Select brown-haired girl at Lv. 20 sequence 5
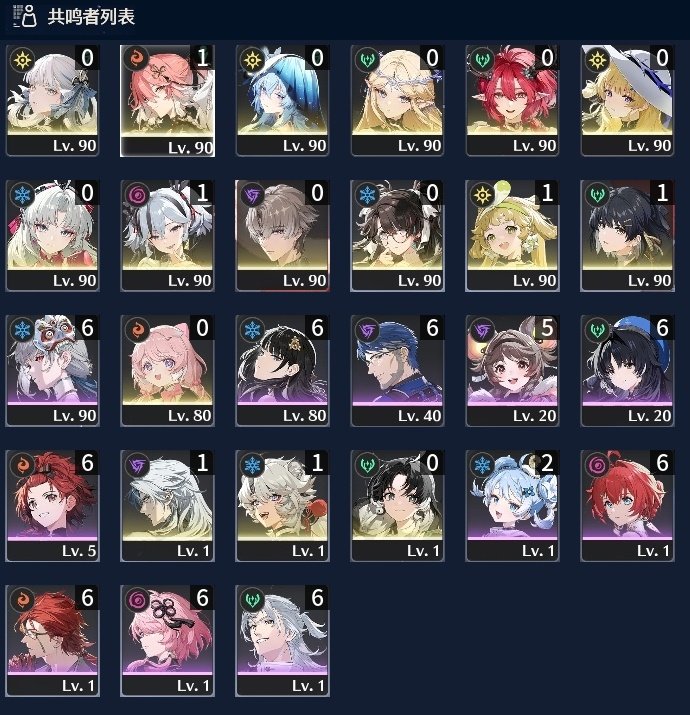690x715 pixels. [512, 370]
